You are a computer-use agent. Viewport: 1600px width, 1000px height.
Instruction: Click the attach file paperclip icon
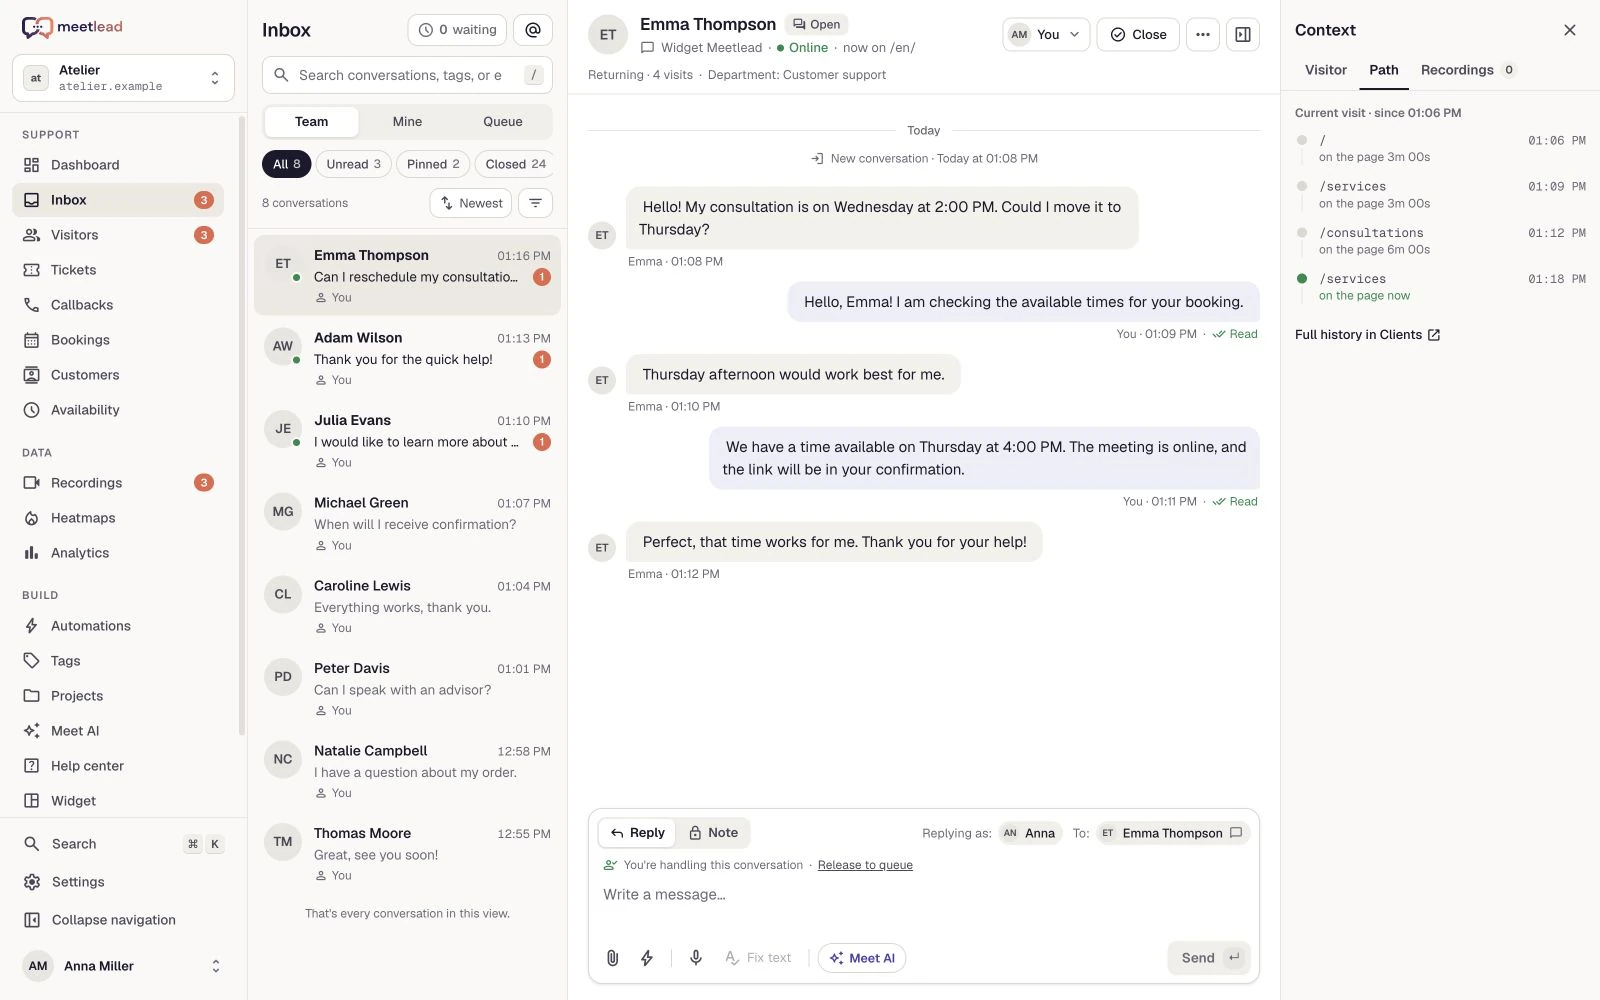pyautogui.click(x=613, y=958)
